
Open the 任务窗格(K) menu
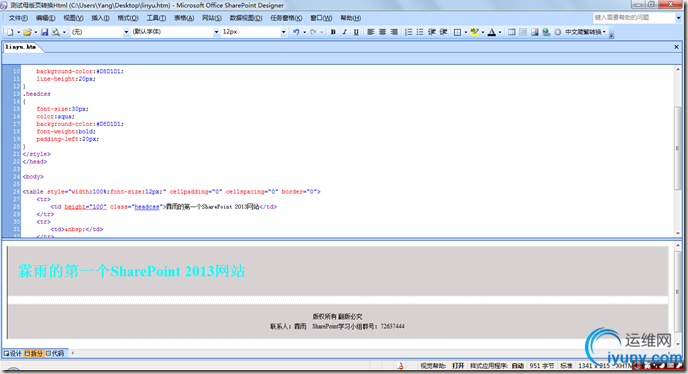[286, 18]
